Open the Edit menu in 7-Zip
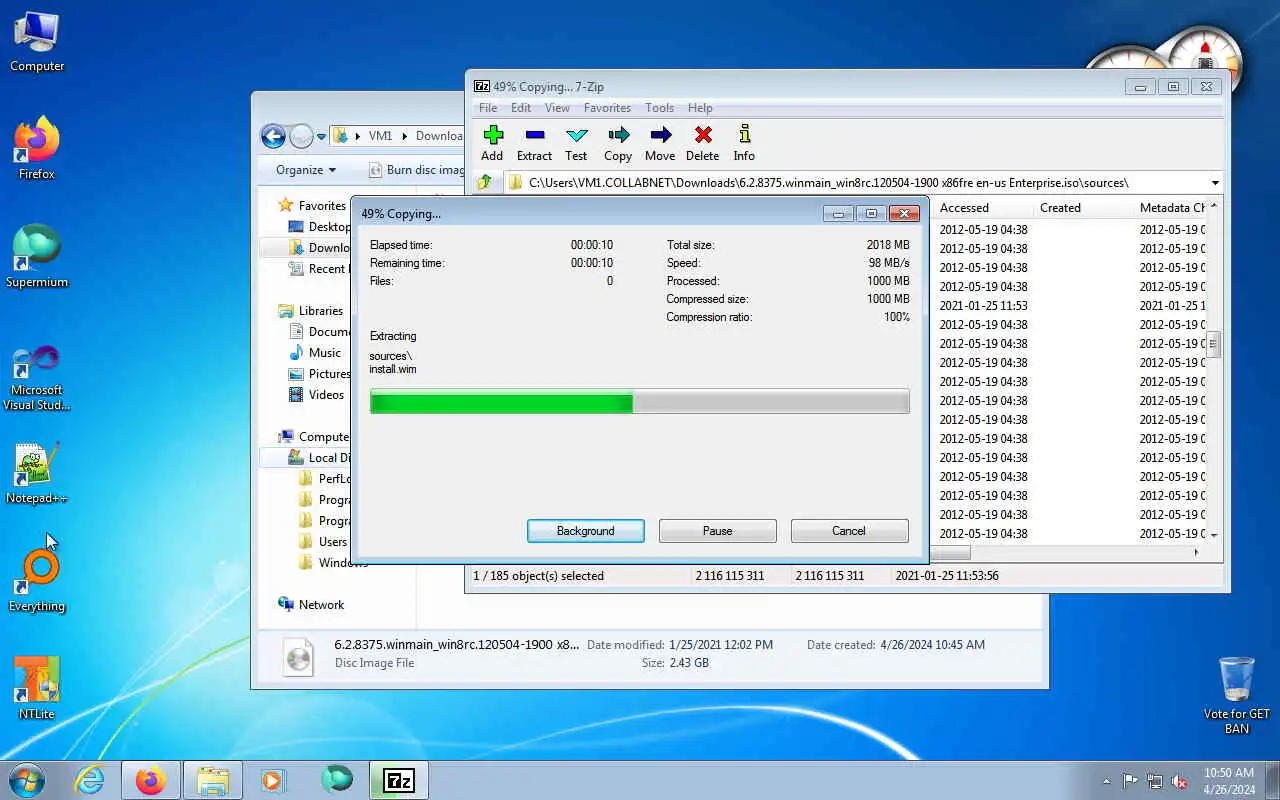 click(521, 108)
